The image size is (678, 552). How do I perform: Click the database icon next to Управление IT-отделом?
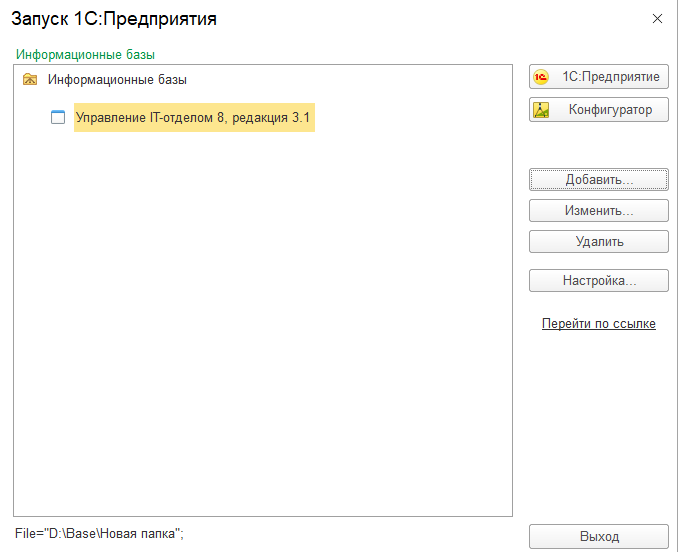point(58,117)
